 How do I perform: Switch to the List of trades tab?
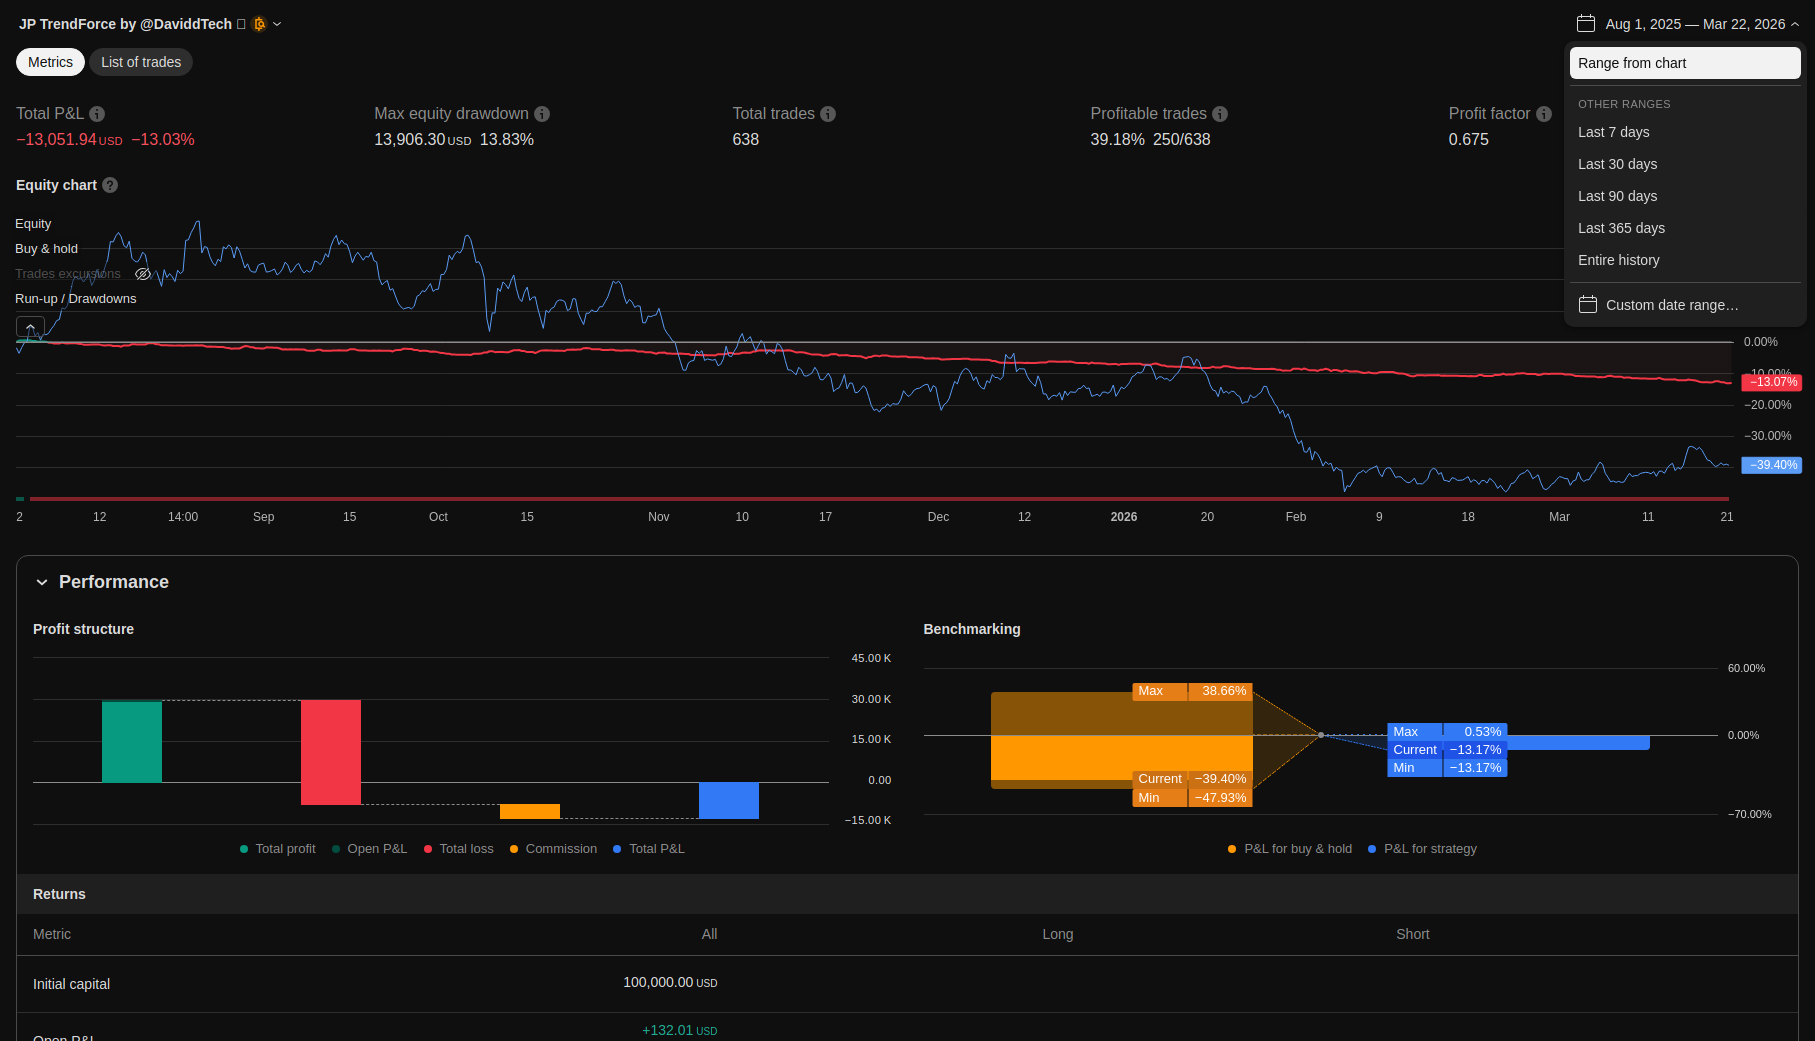click(x=141, y=62)
